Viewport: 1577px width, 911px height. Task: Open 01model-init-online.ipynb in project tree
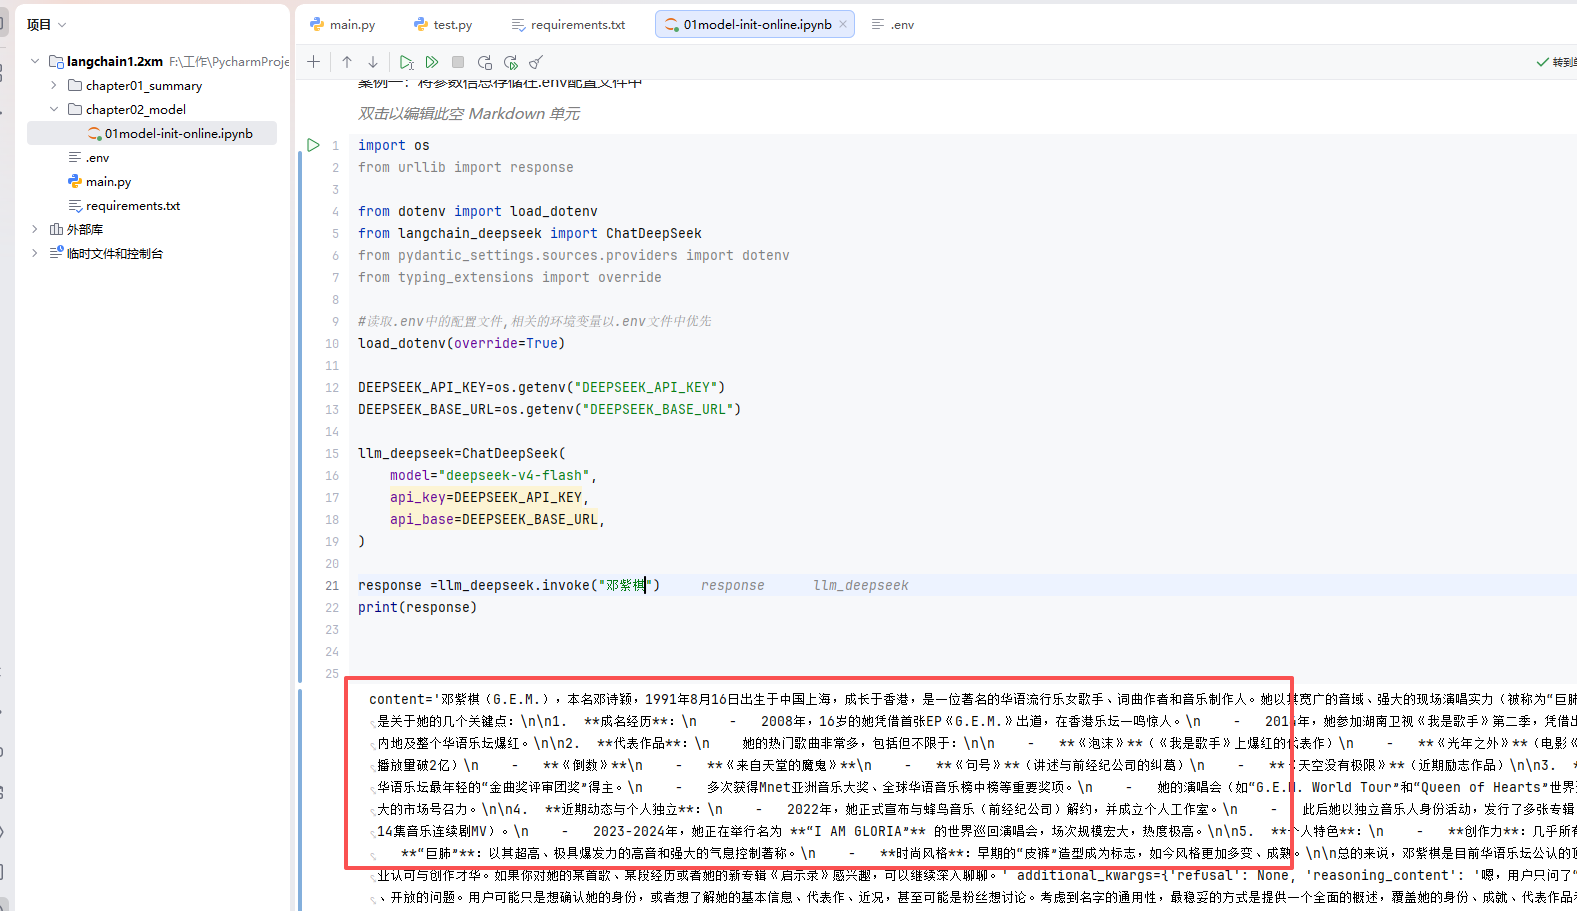(178, 133)
